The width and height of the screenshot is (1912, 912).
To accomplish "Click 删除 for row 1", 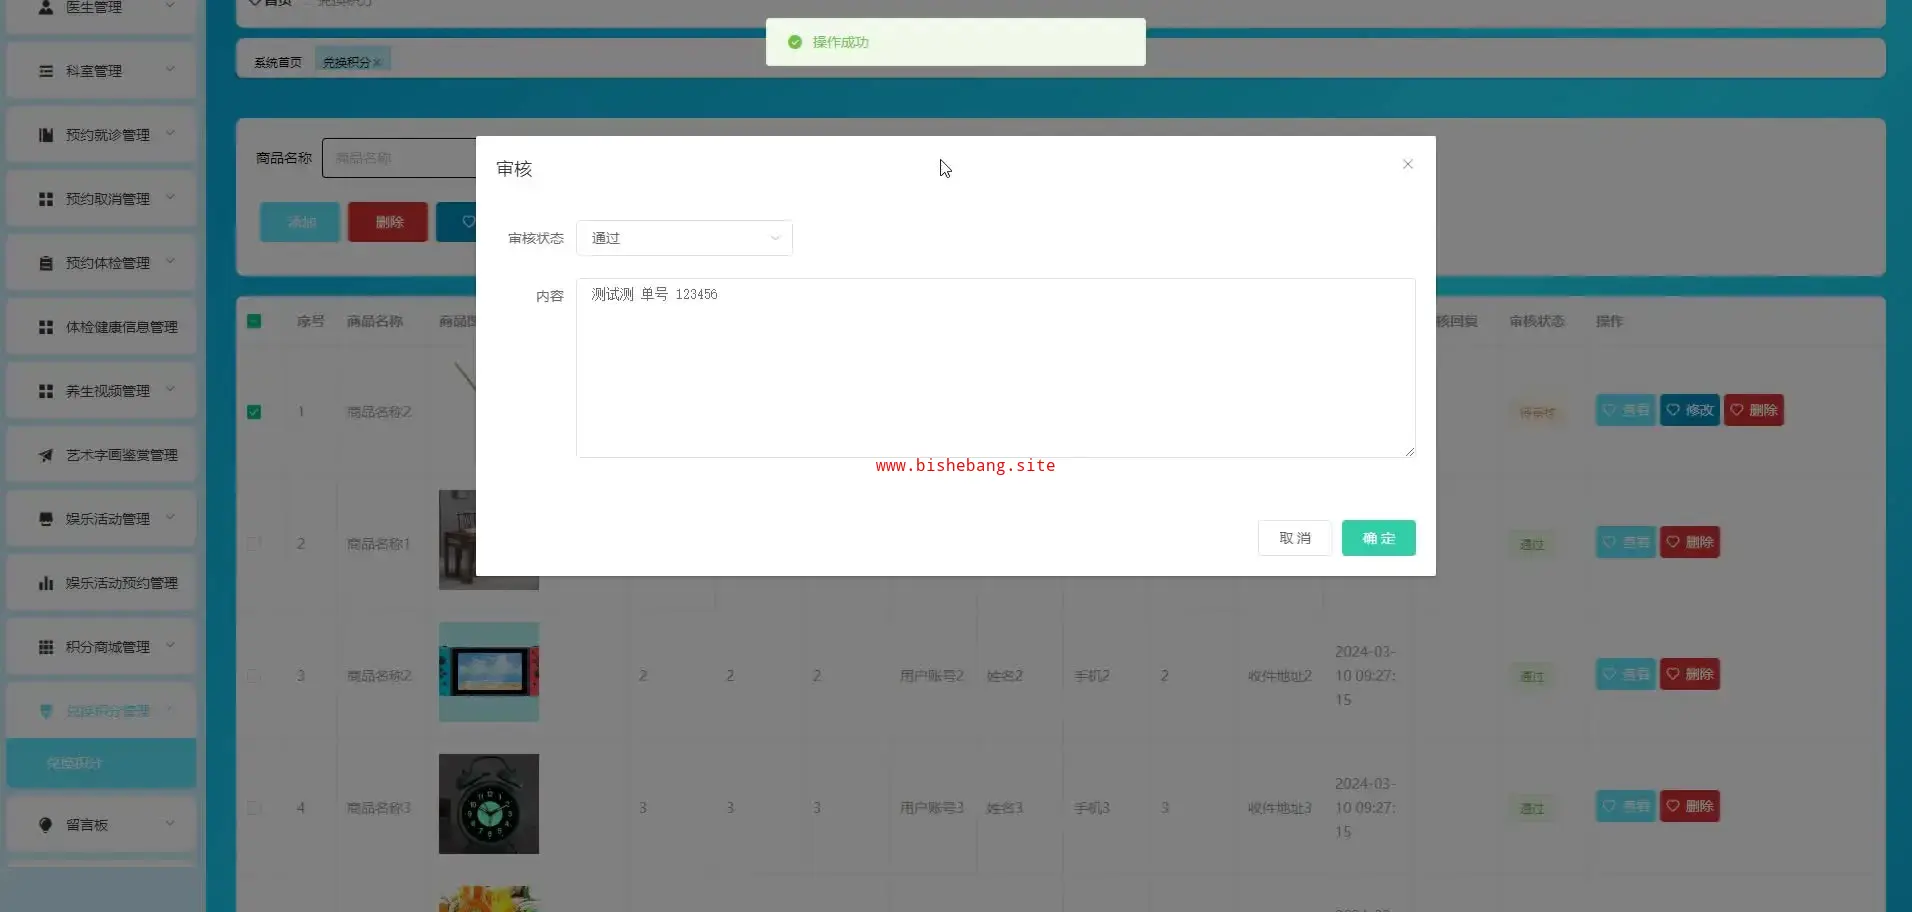I will (1754, 410).
